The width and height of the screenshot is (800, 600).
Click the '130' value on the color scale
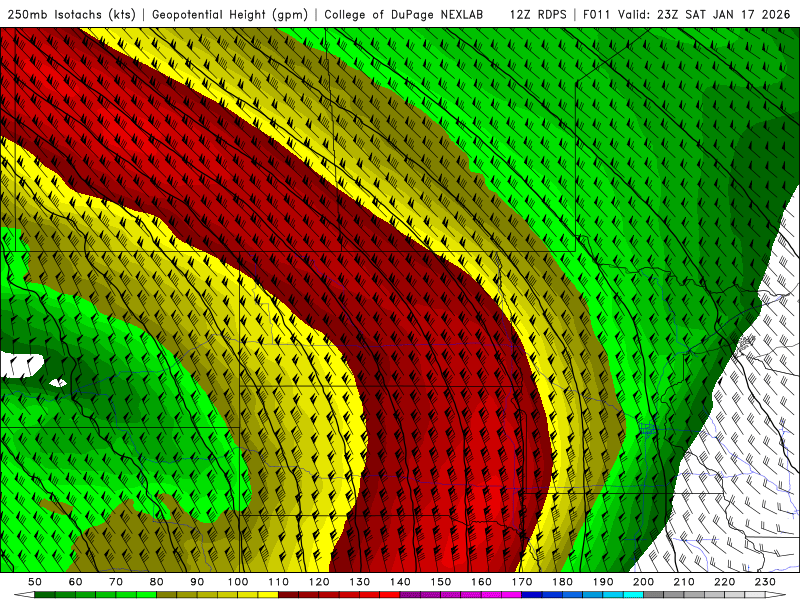[x=360, y=582]
